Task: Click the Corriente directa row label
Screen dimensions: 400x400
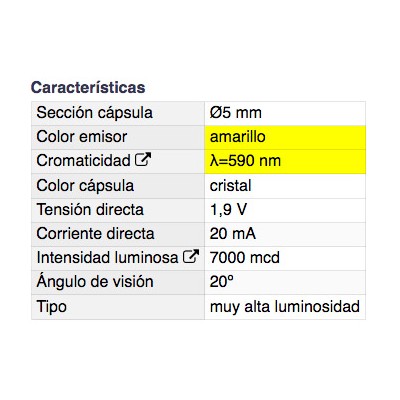Action: pyautogui.click(x=95, y=234)
